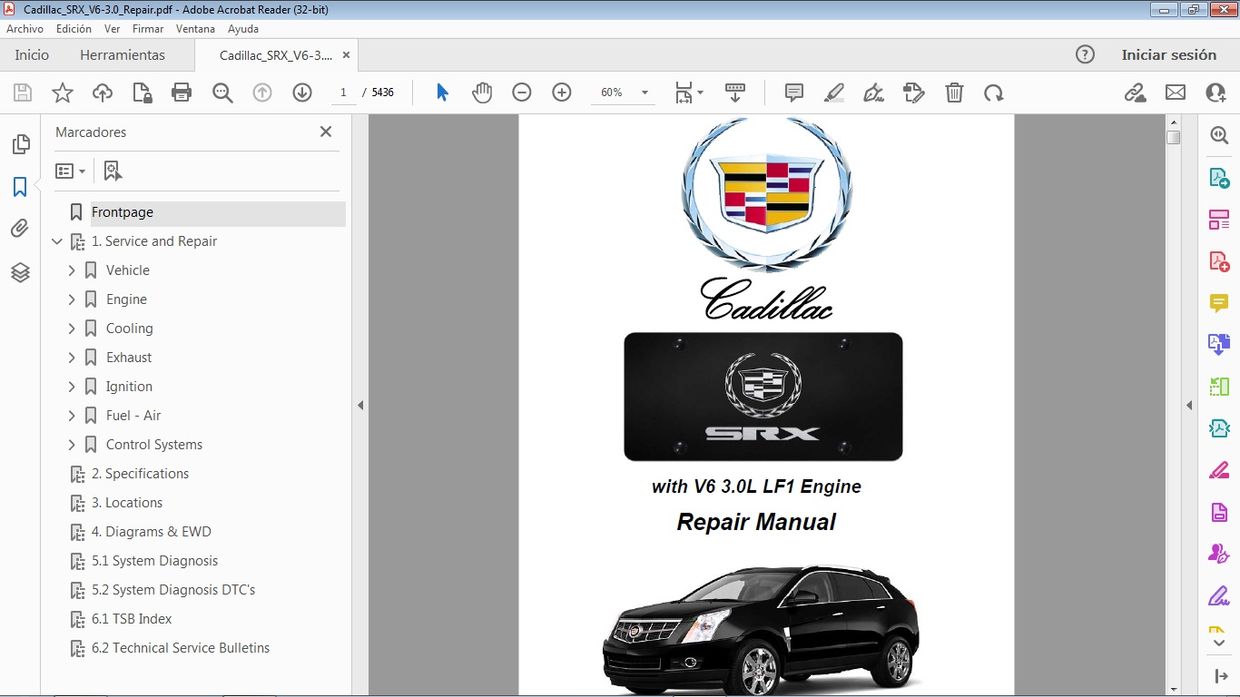Collapse the Service and Repair bookmark
Viewport: 1240px width, 697px height.
tap(57, 241)
